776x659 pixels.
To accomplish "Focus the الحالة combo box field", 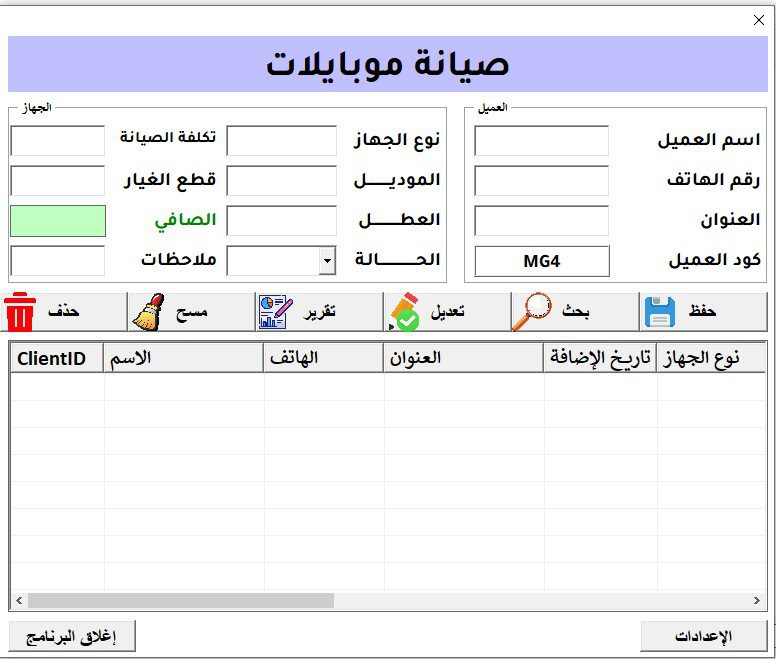I will pyautogui.click(x=281, y=261).
